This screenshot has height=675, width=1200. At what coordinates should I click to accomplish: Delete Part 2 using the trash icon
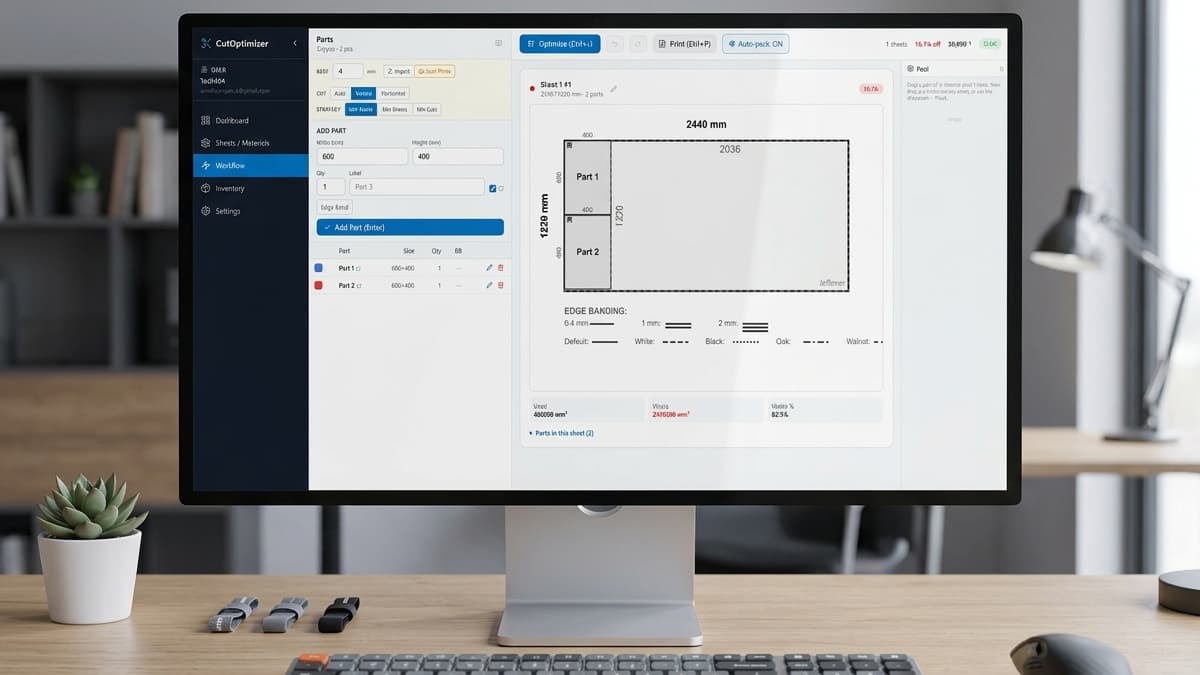pyautogui.click(x=501, y=285)
